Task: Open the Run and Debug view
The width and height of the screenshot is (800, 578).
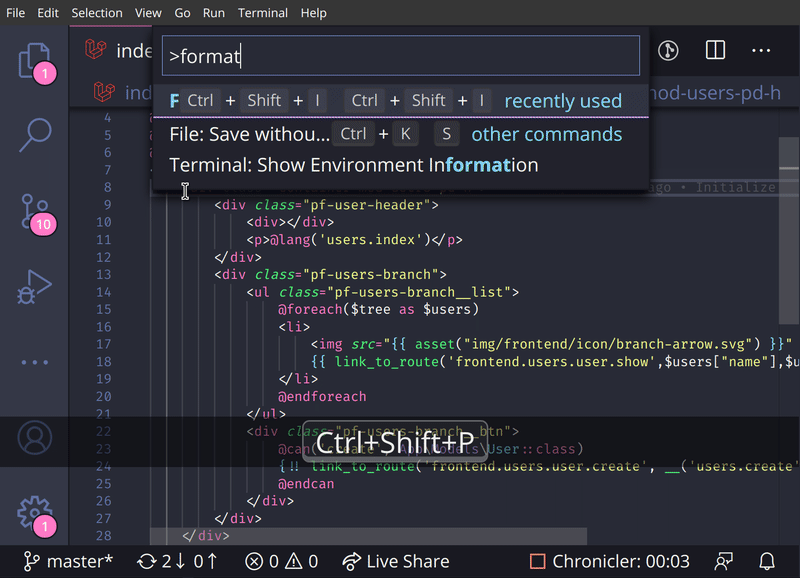Action: [x=34, y=287]
